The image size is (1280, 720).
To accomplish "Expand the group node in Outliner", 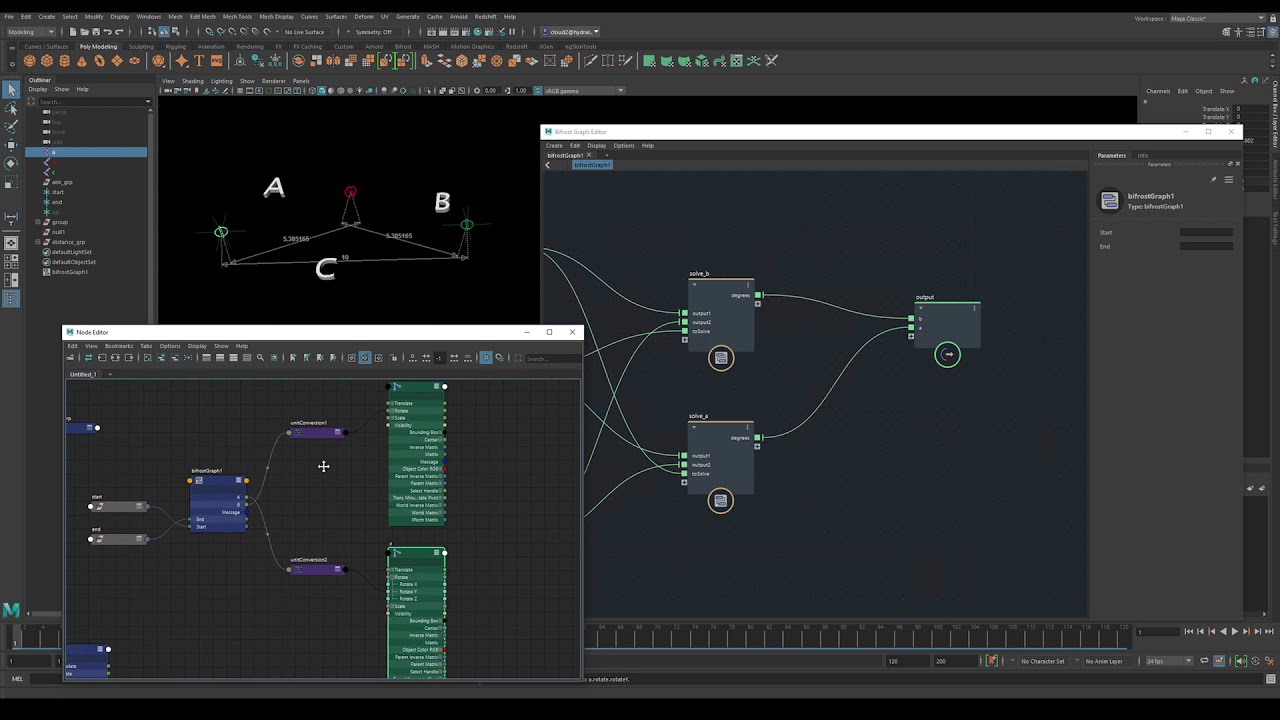I will [38, 222].
